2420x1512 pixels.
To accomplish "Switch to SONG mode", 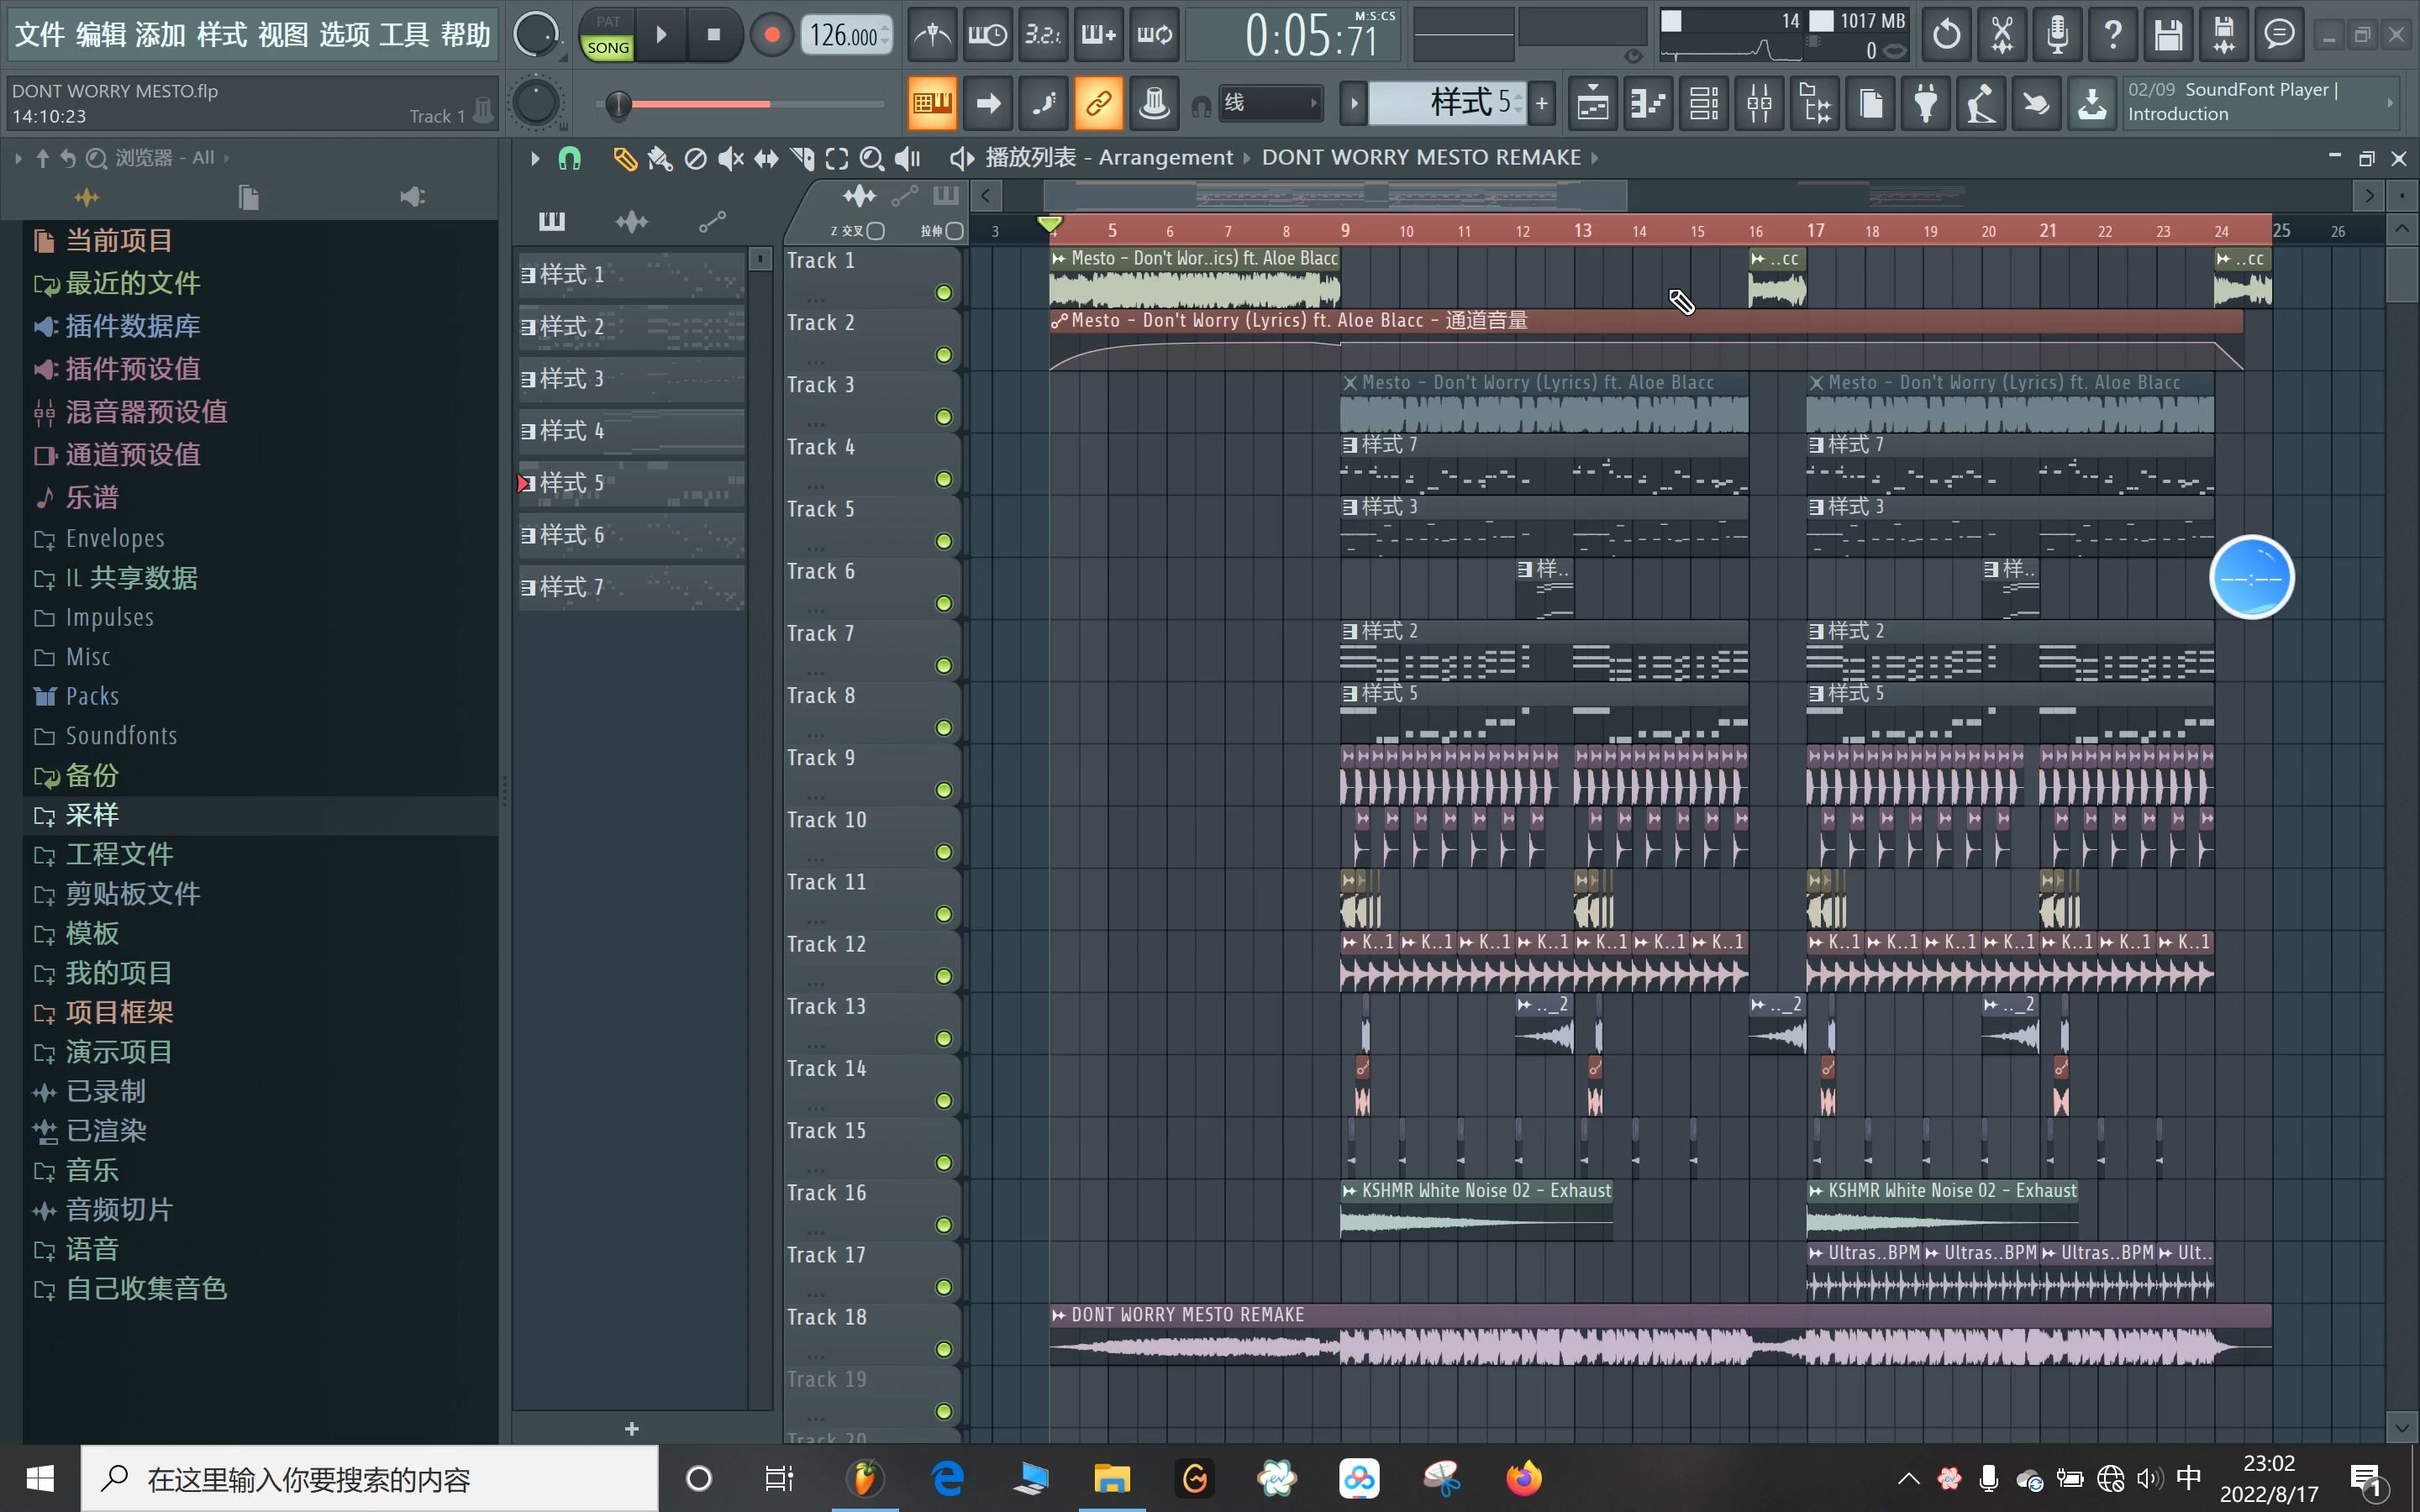I will click(x=608, y=47).
